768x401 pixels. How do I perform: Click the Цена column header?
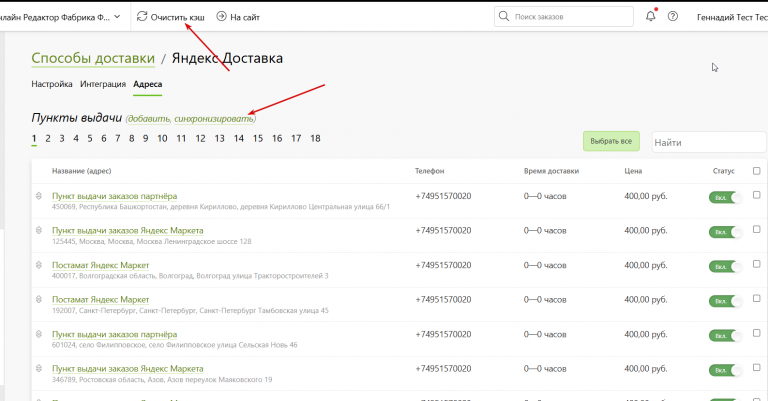(x=633, y=171)
